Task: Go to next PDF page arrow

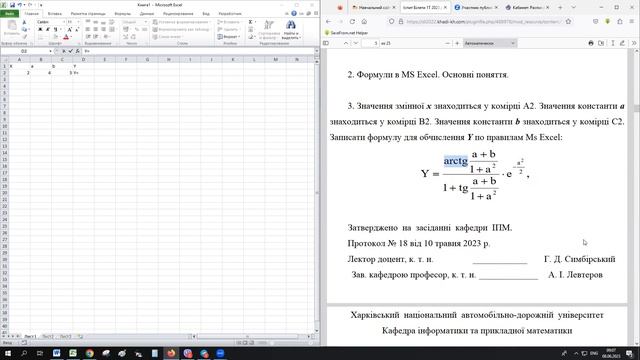Action: [x=356, y=43]
